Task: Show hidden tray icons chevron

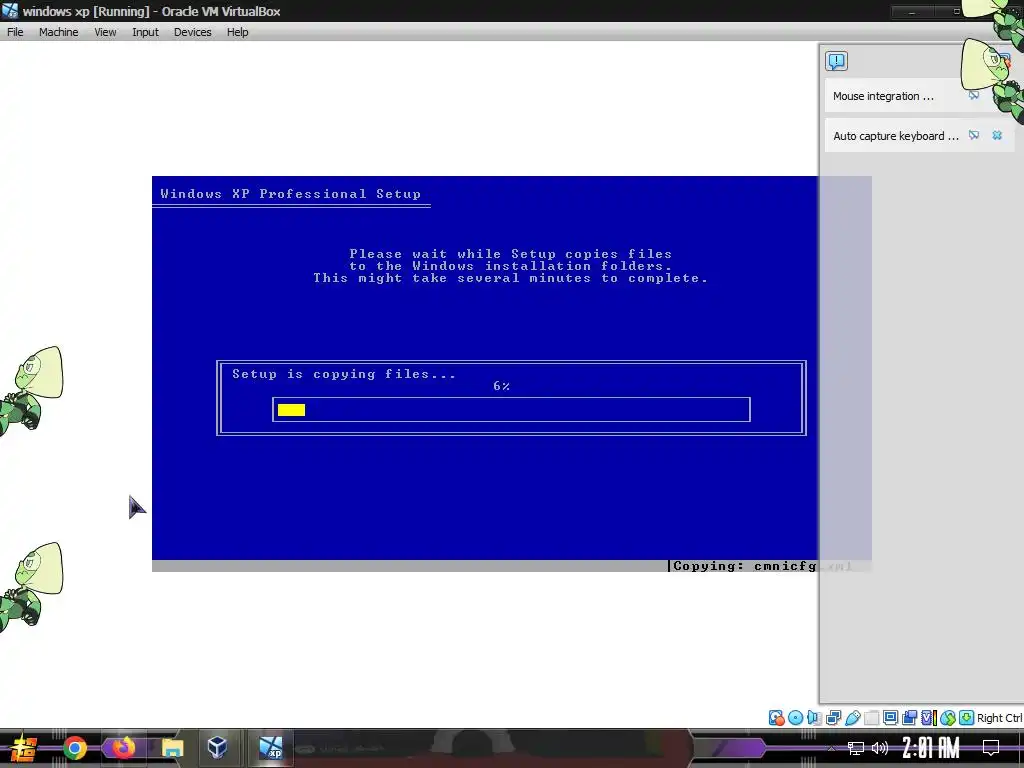Action: 831,748
